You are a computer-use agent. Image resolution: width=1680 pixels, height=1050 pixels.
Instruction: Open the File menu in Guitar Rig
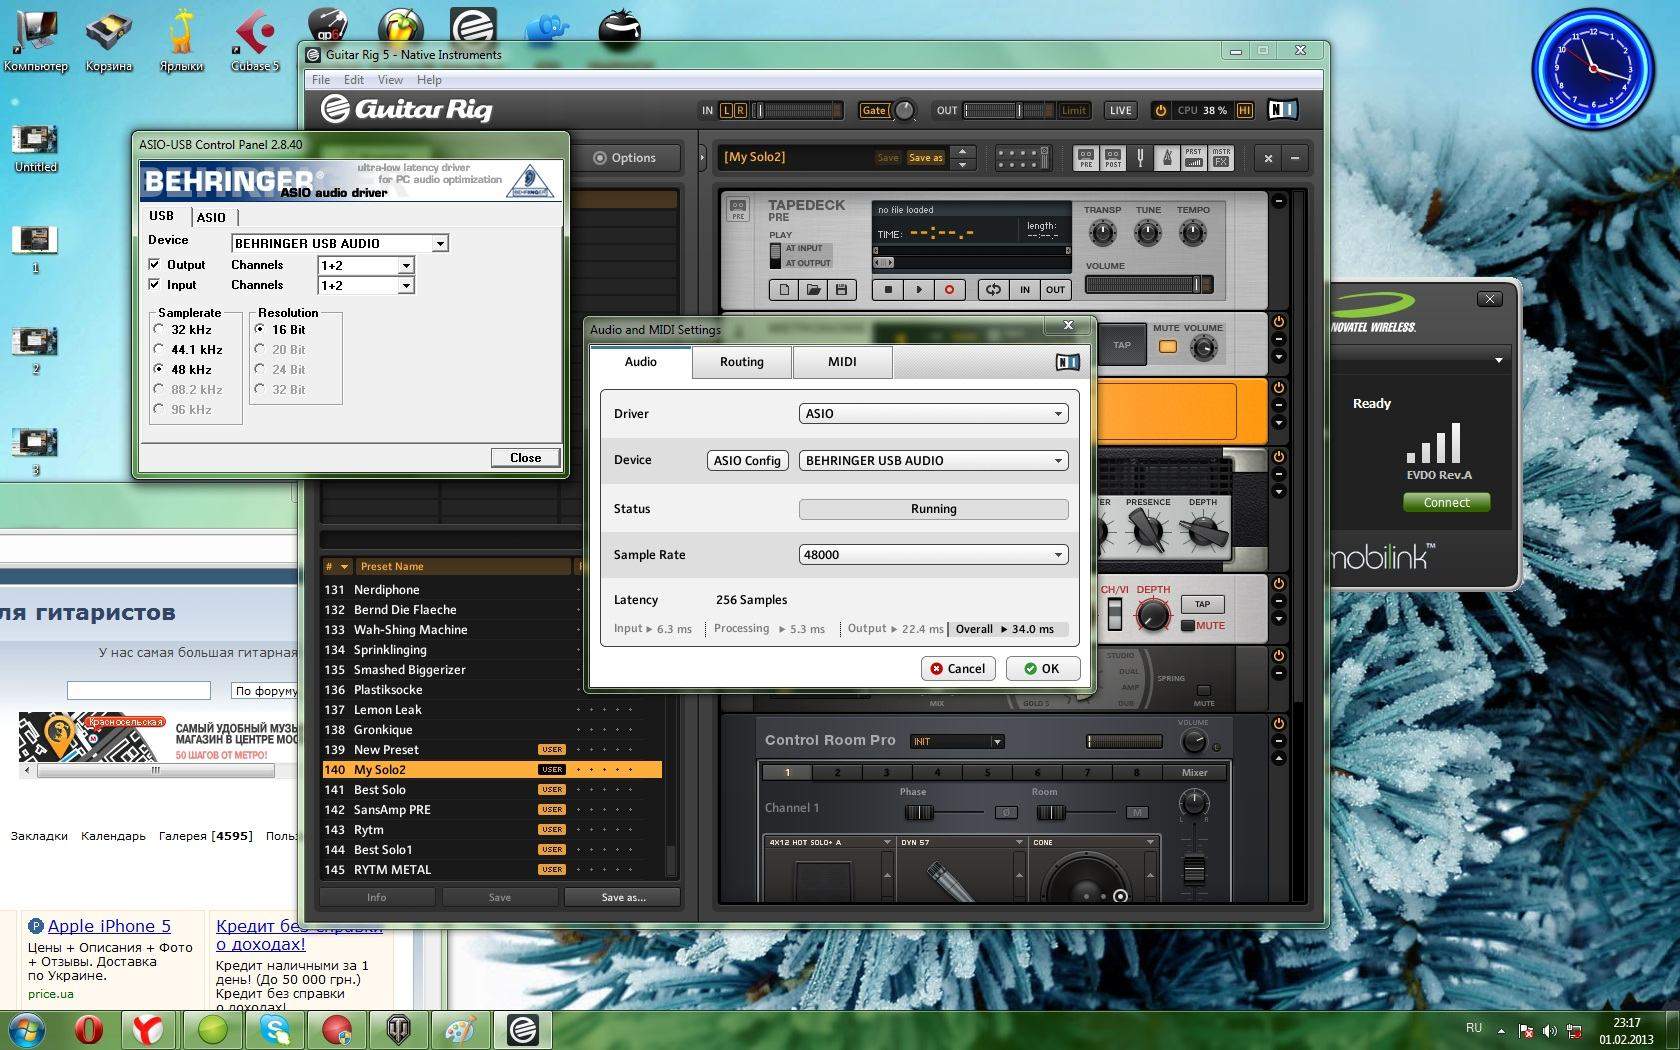tap(321, 80)
